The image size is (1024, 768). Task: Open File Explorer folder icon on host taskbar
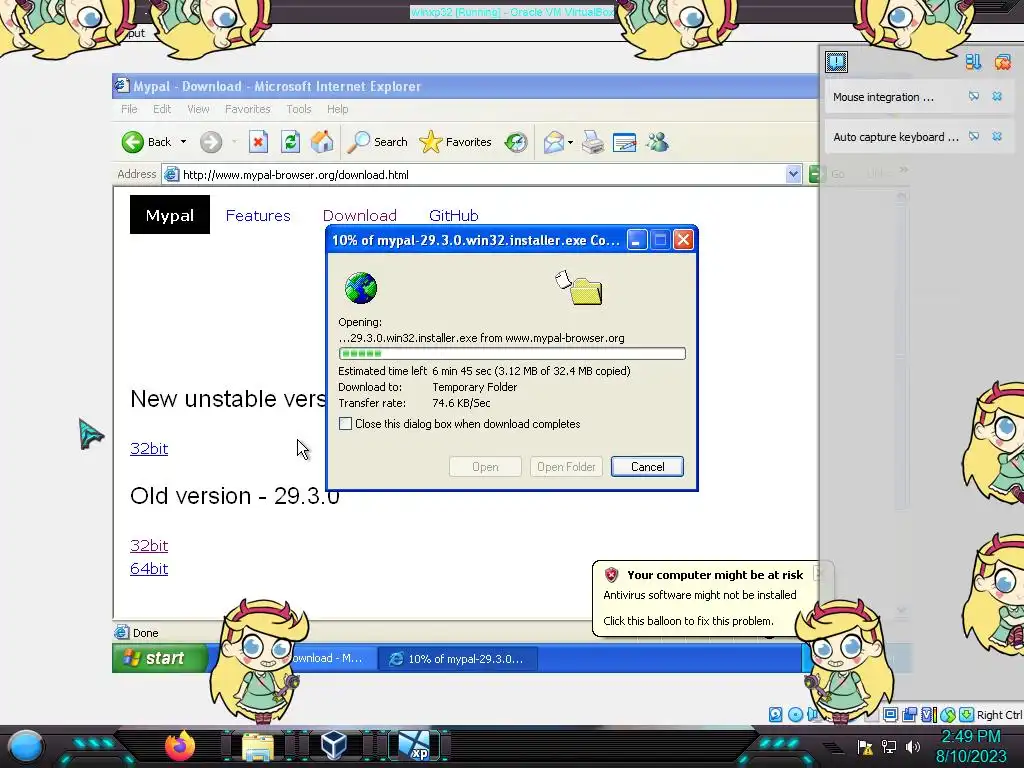(258, 746)
